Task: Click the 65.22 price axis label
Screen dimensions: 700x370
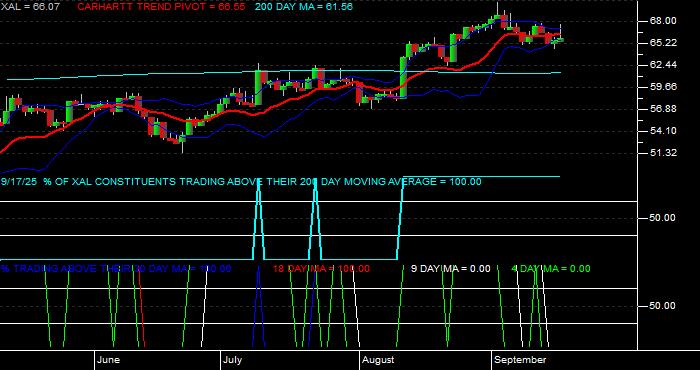Action: click(x=663, y=43)
